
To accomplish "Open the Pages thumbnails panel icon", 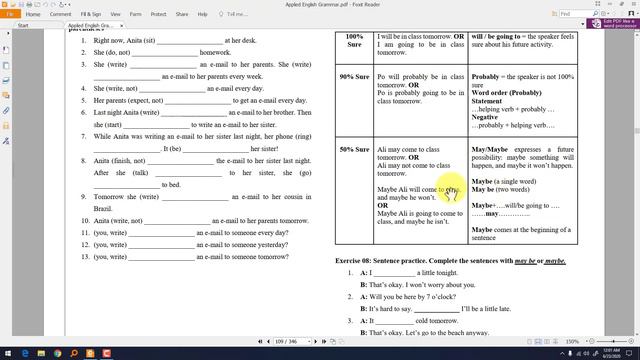I will click(x=6, y=65).
